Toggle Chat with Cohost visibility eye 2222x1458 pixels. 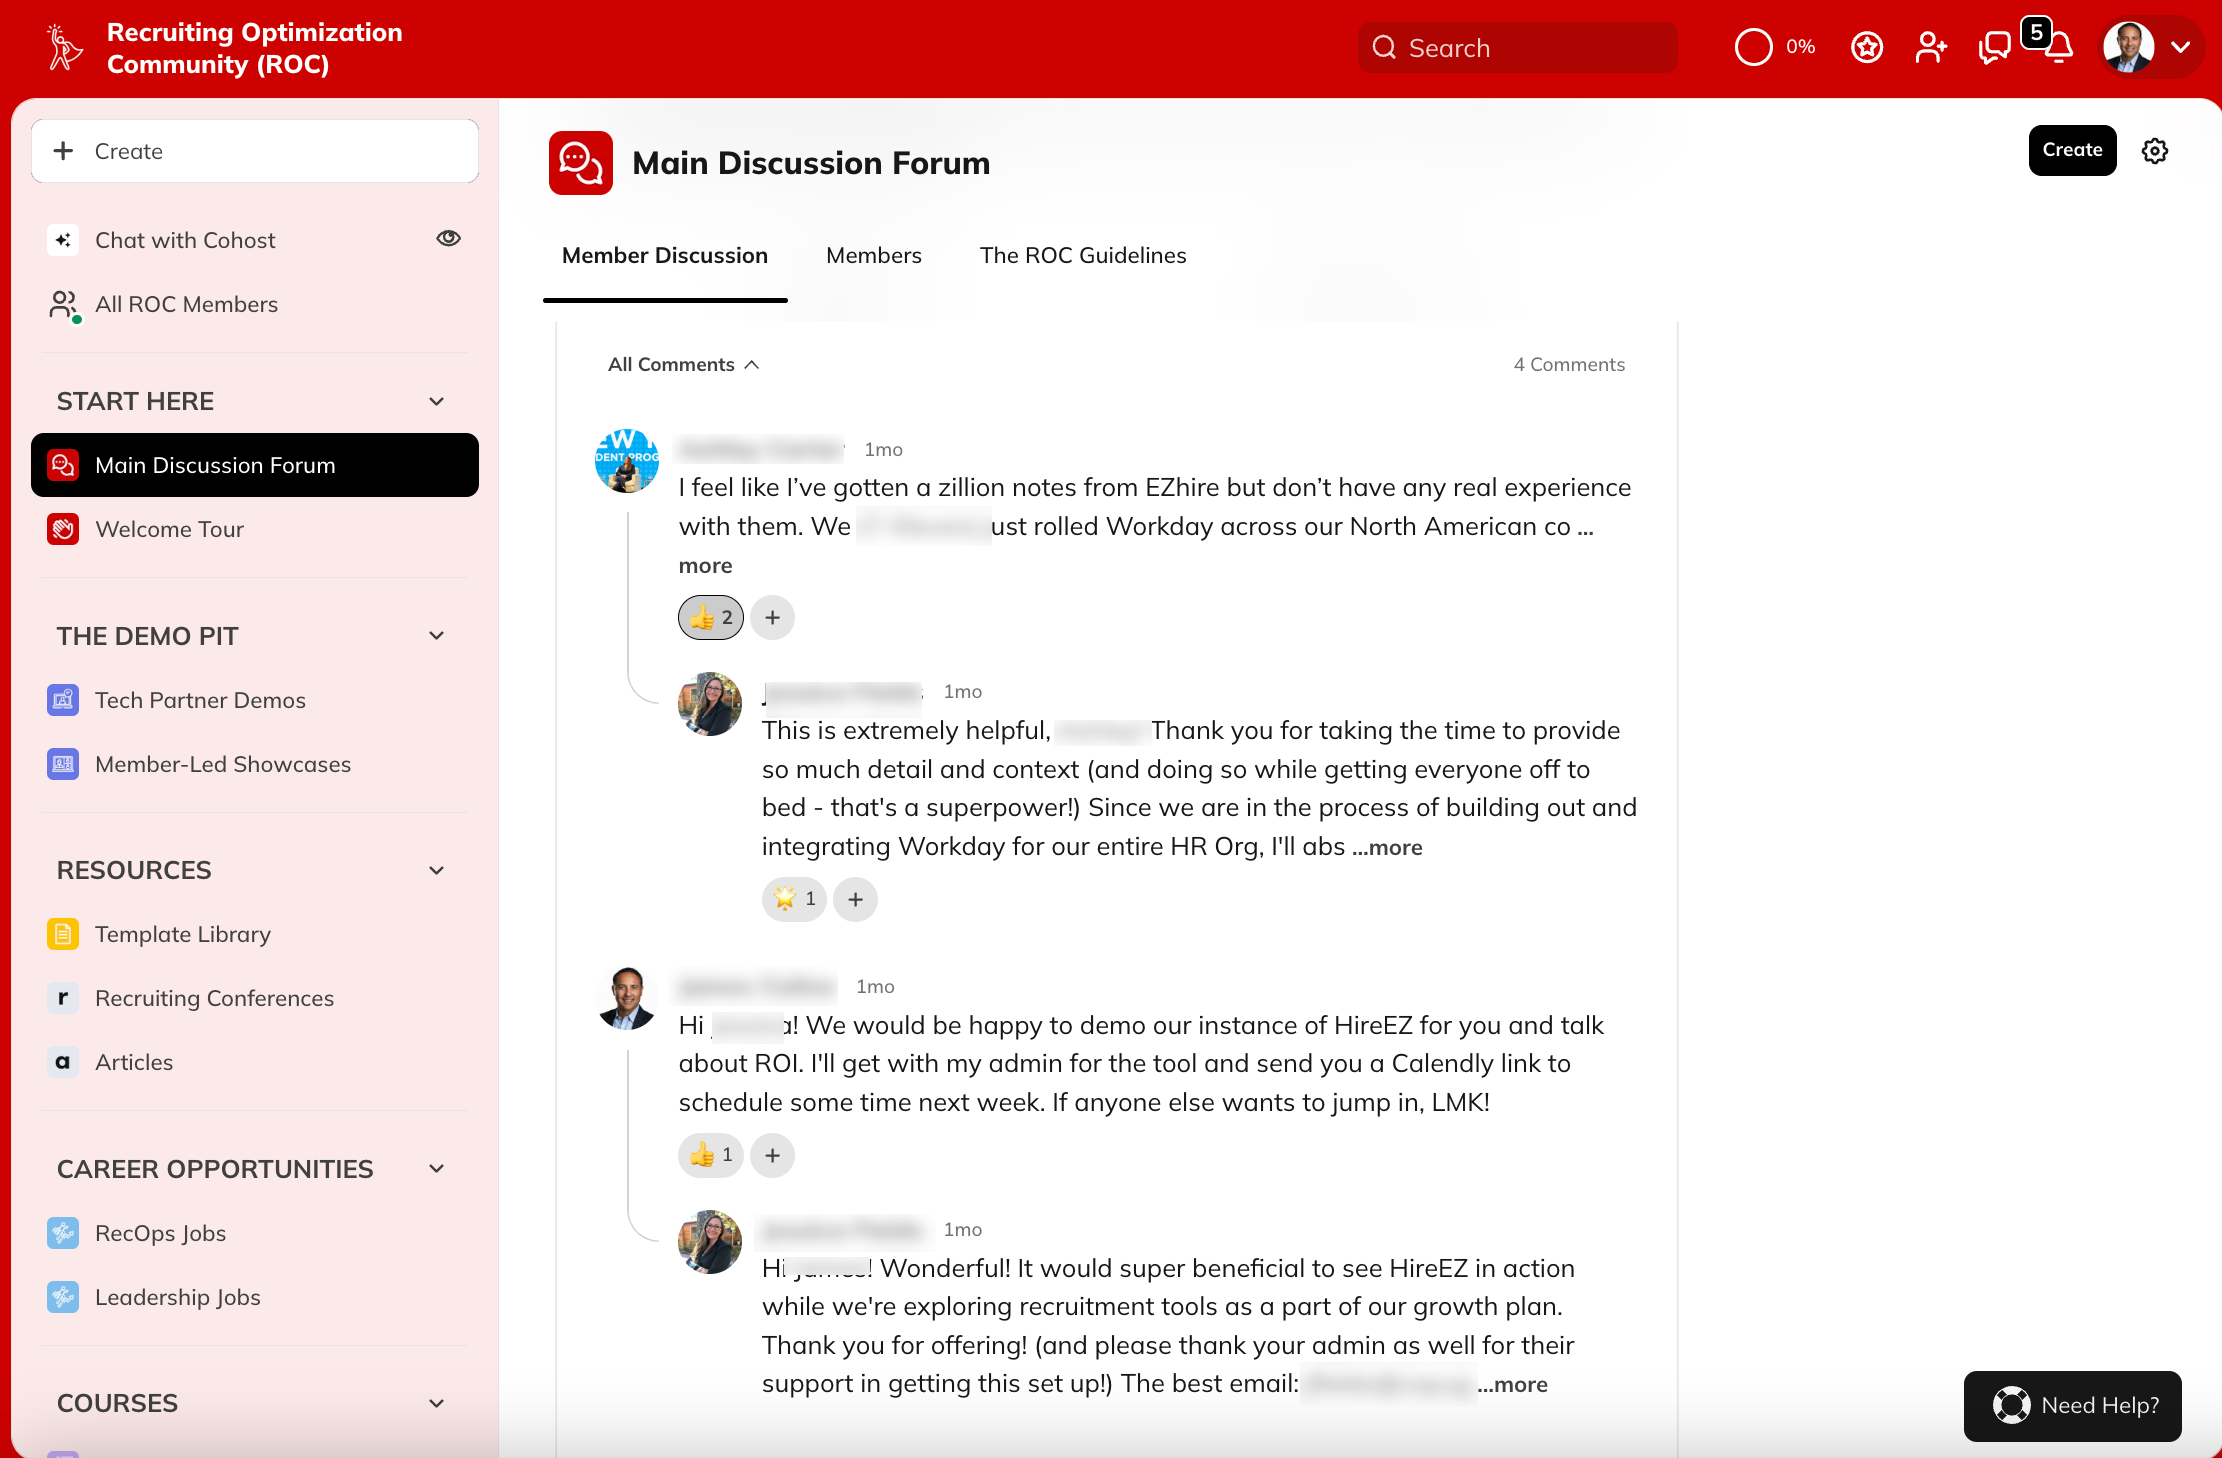point(448,238)
